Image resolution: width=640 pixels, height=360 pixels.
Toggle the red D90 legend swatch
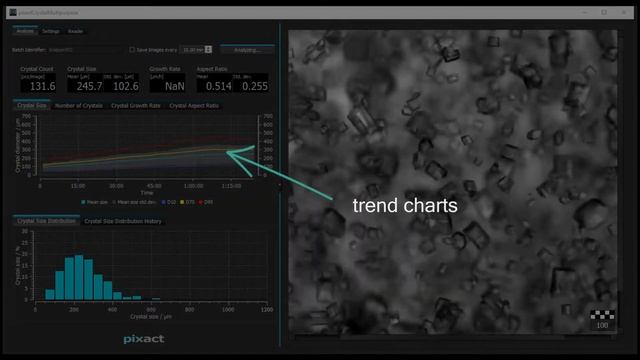(x=200, y=202)
